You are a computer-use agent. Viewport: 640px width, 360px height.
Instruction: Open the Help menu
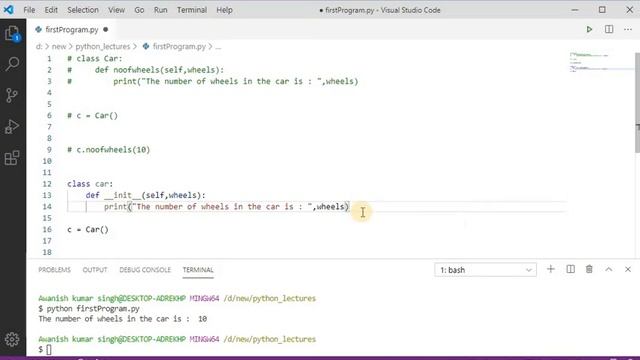(x=224, y=10)
